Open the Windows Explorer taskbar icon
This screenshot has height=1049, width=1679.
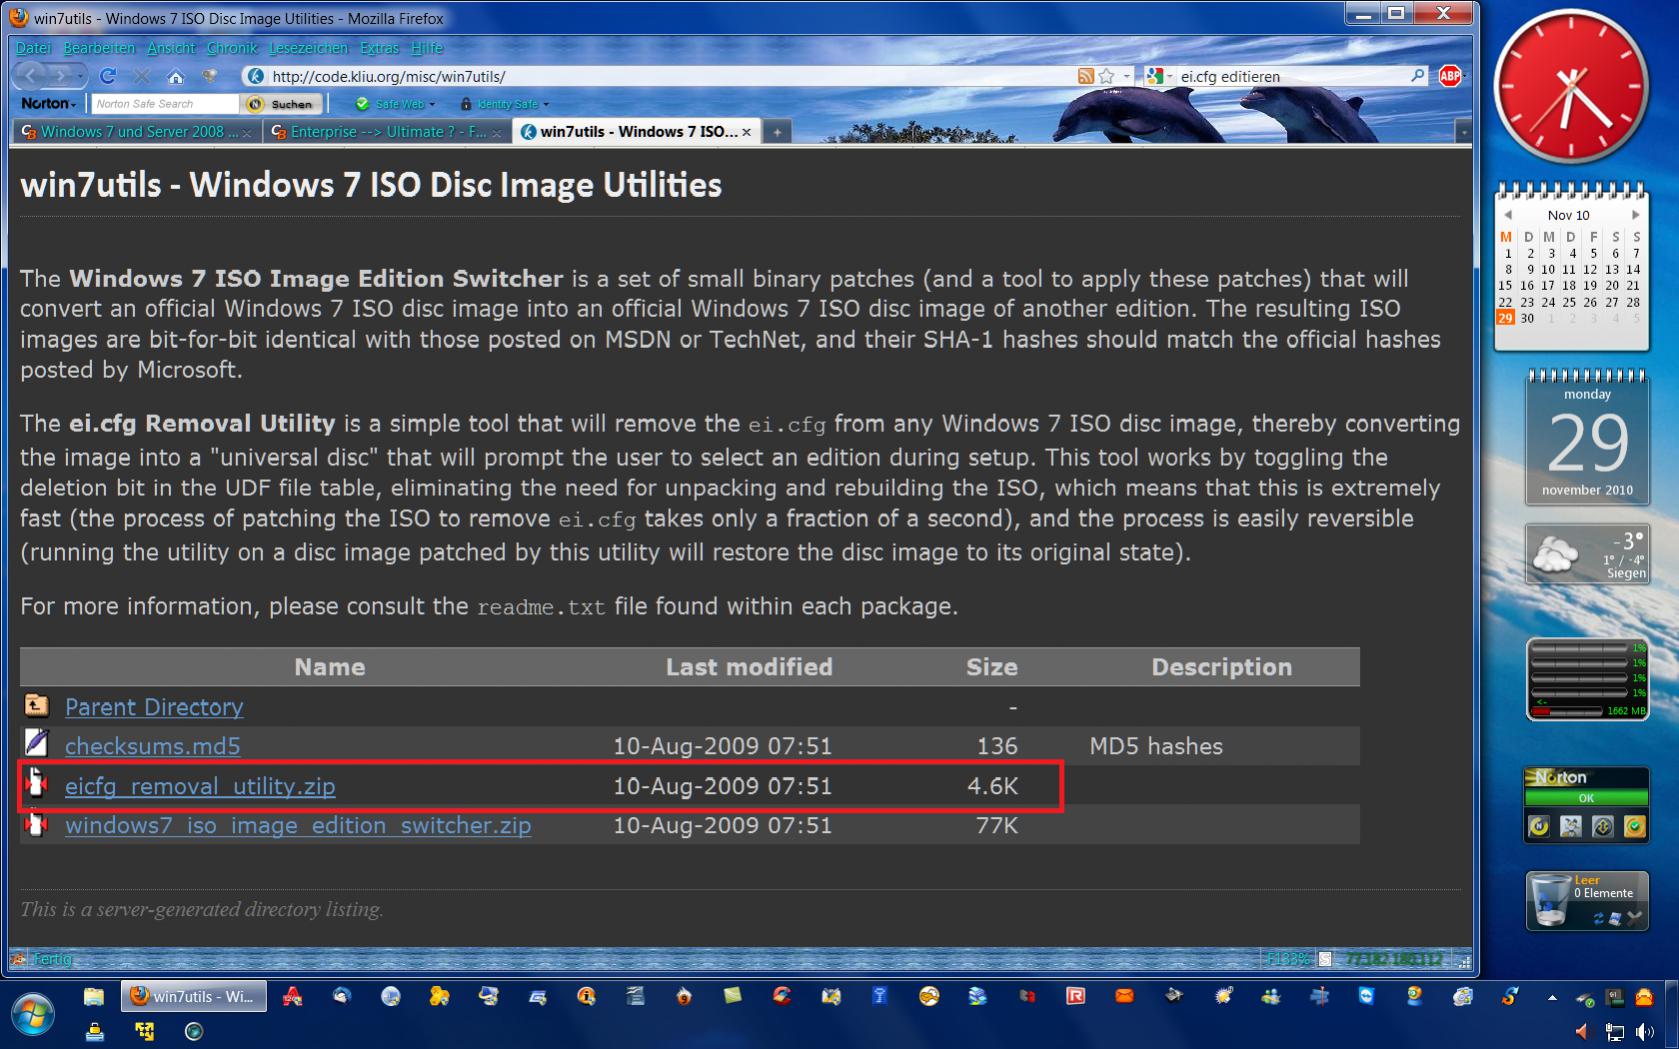pos(94,996)
